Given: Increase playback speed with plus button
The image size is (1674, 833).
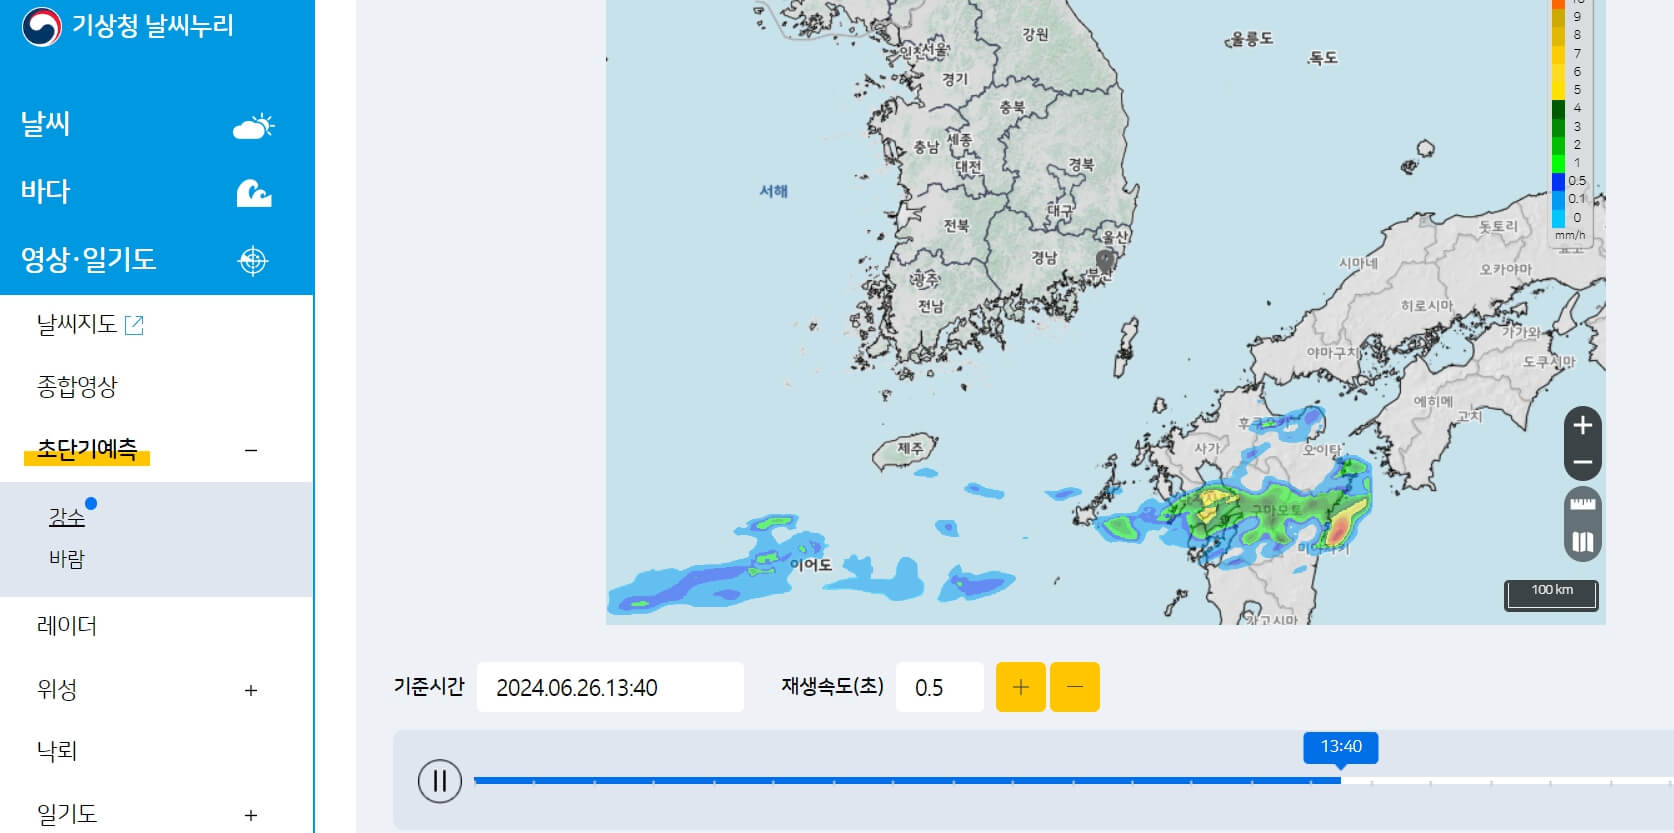Looking at the screenshot, I should (x=1021, y=687).
